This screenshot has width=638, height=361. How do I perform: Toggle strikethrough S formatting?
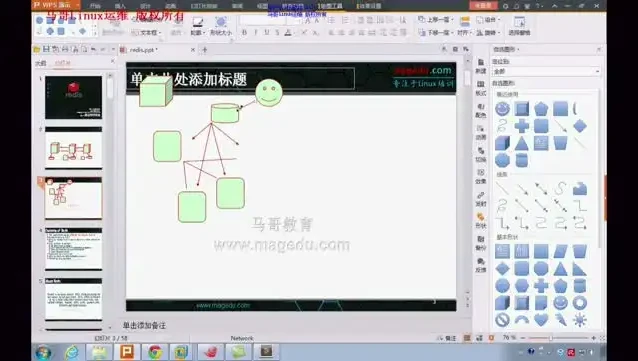click(277, 33)
